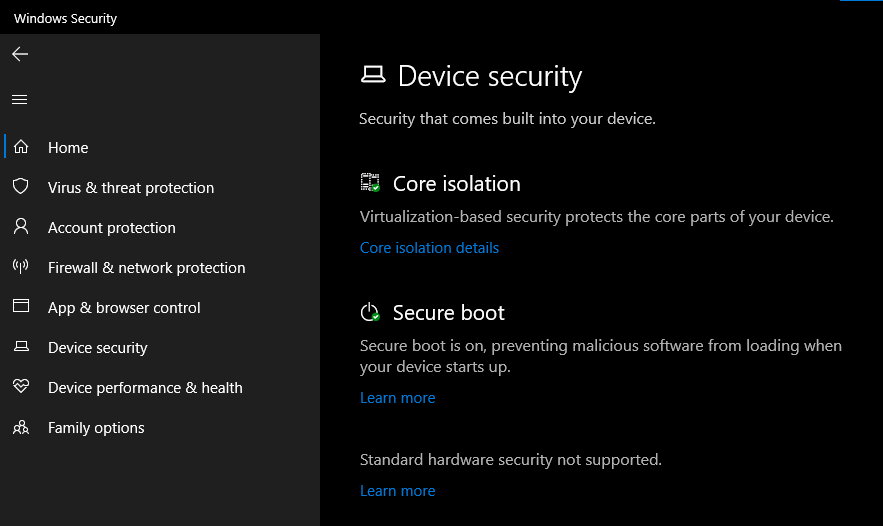The image size is (883, 526).
Task: Click the Virus & threat protection shield icon
Action: click(20, 187)
